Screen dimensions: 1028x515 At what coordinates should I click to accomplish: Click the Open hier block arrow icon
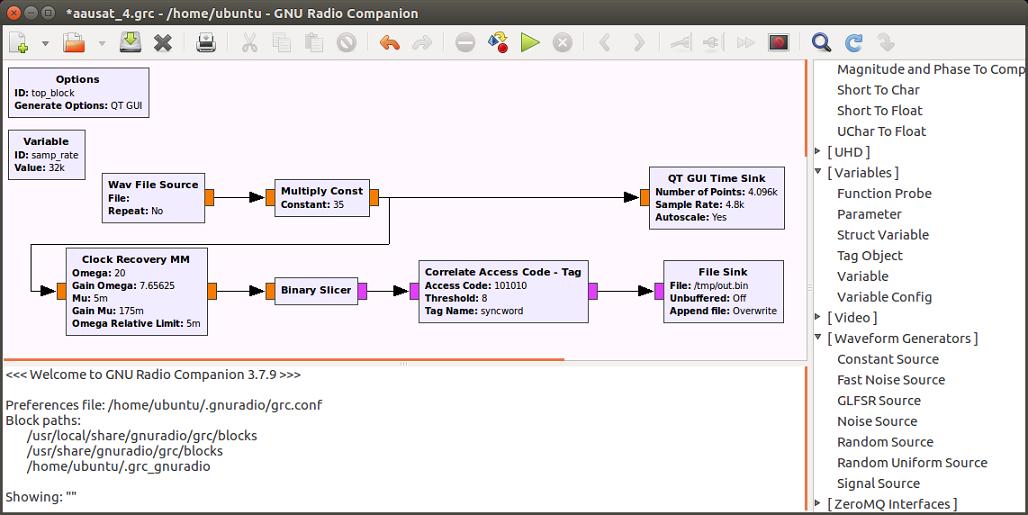[x=886, y=43]
